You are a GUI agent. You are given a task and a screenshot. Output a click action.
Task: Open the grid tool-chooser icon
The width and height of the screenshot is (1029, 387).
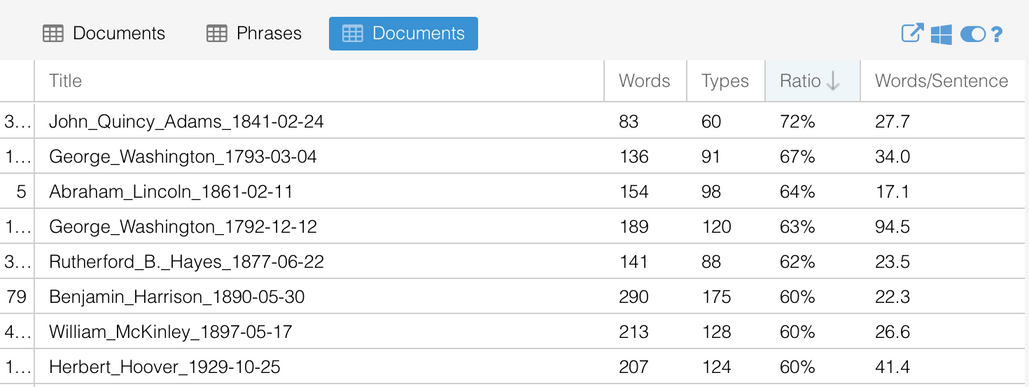click(941, 34)
